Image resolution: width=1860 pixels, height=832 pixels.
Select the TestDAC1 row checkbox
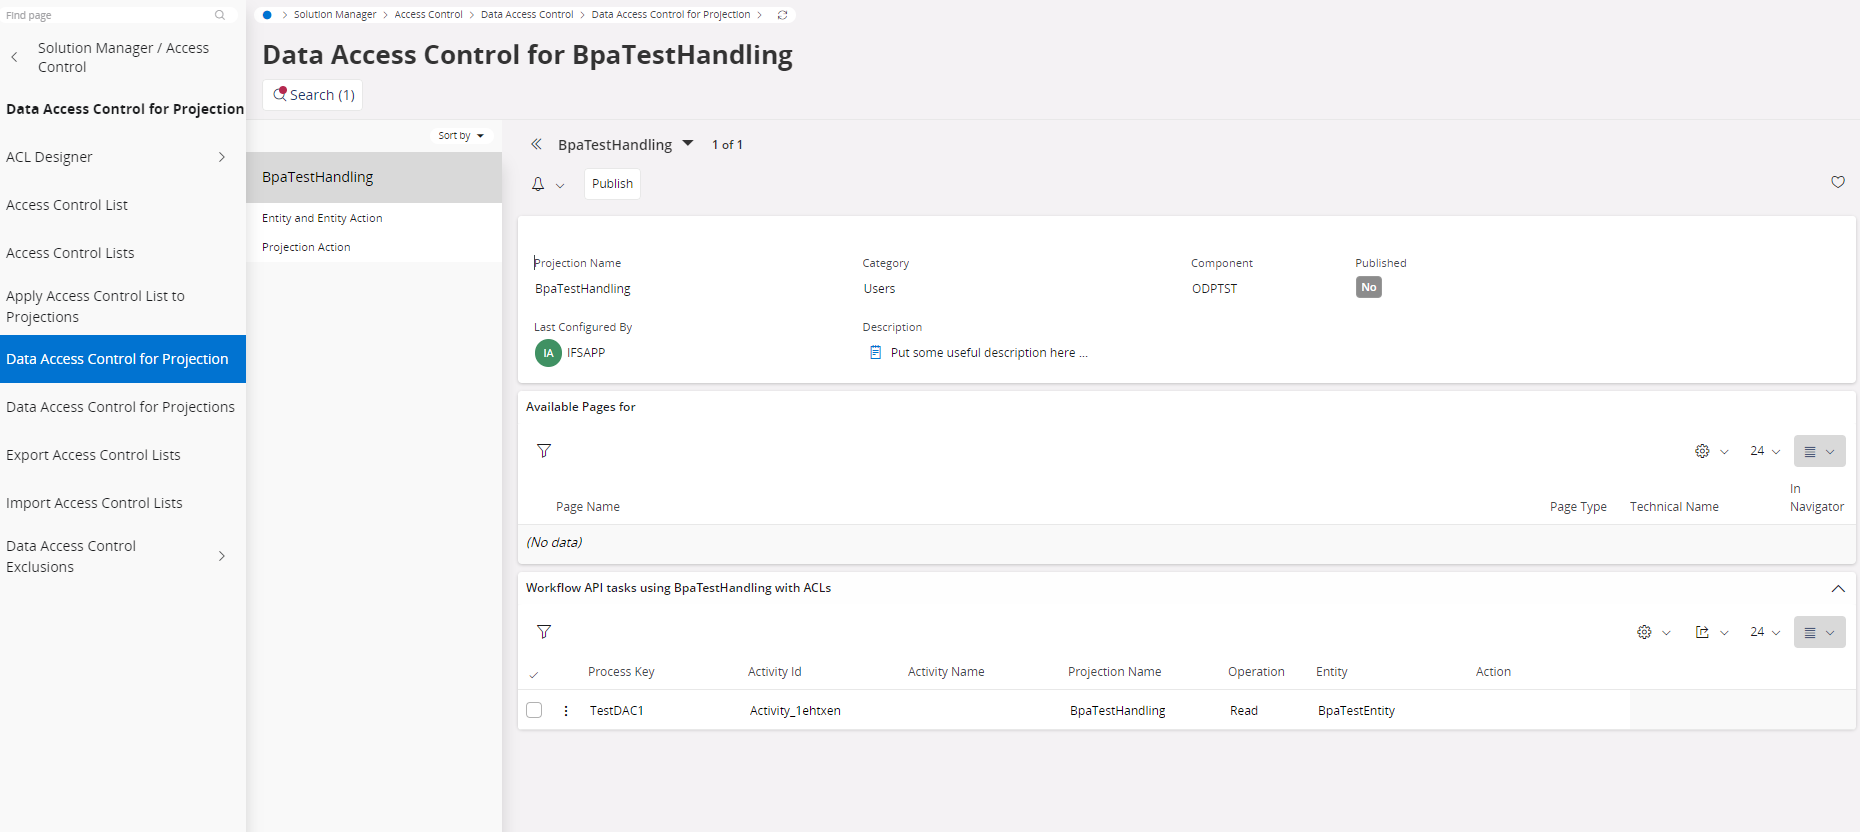coord(534,710)
